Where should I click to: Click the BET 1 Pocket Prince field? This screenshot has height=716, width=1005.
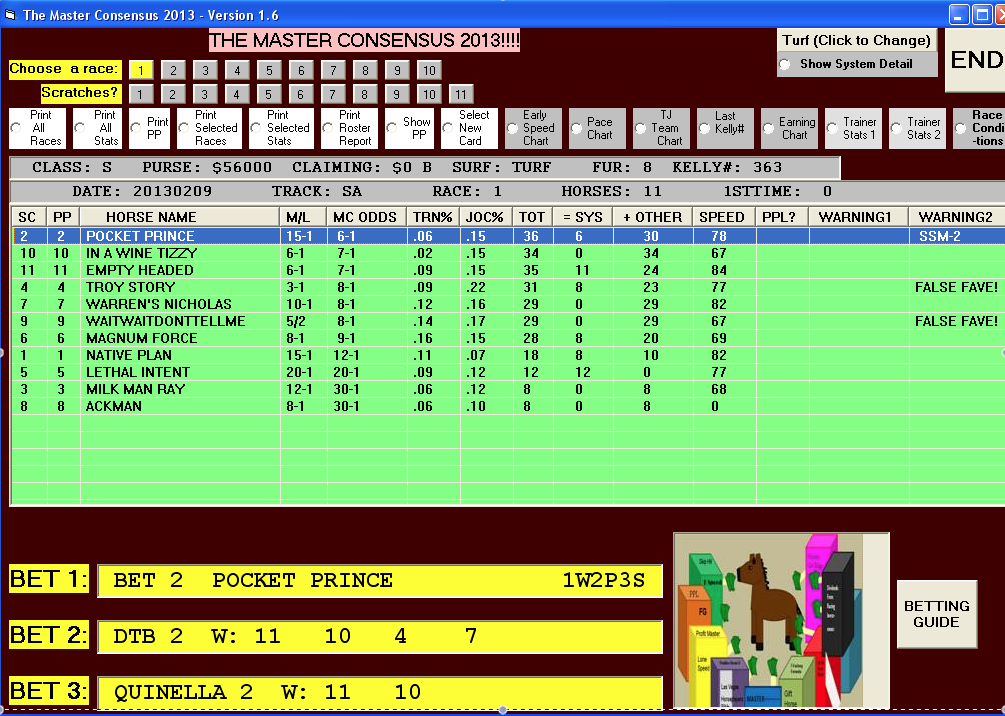tap(380, 581)
